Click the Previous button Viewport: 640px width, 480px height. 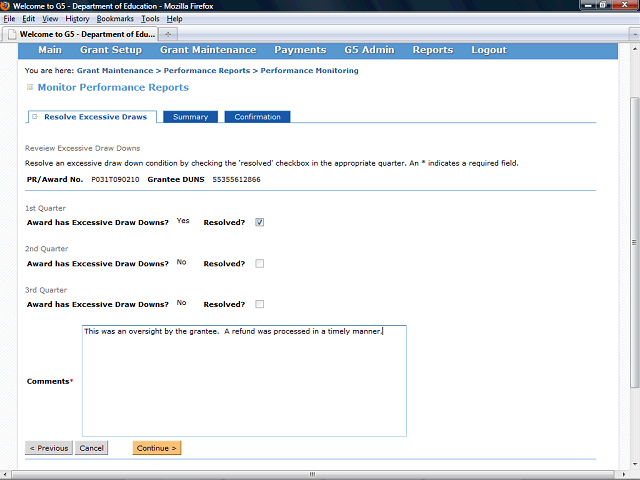click(49, 448)
